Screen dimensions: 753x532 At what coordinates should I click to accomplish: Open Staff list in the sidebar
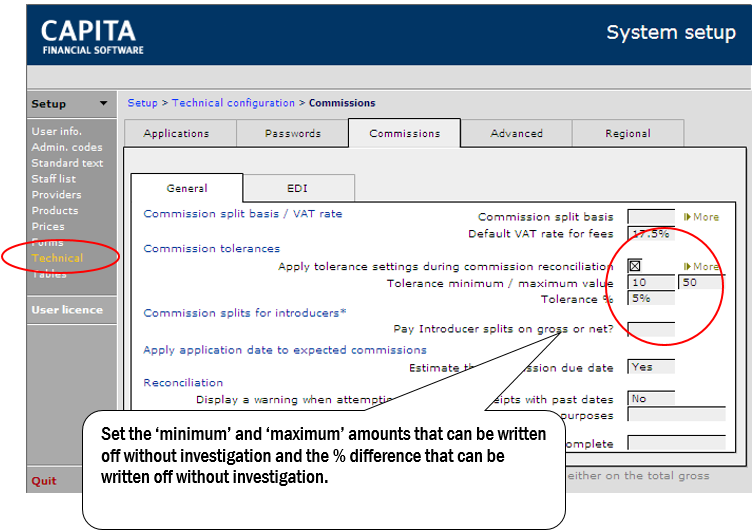(53, 179)
